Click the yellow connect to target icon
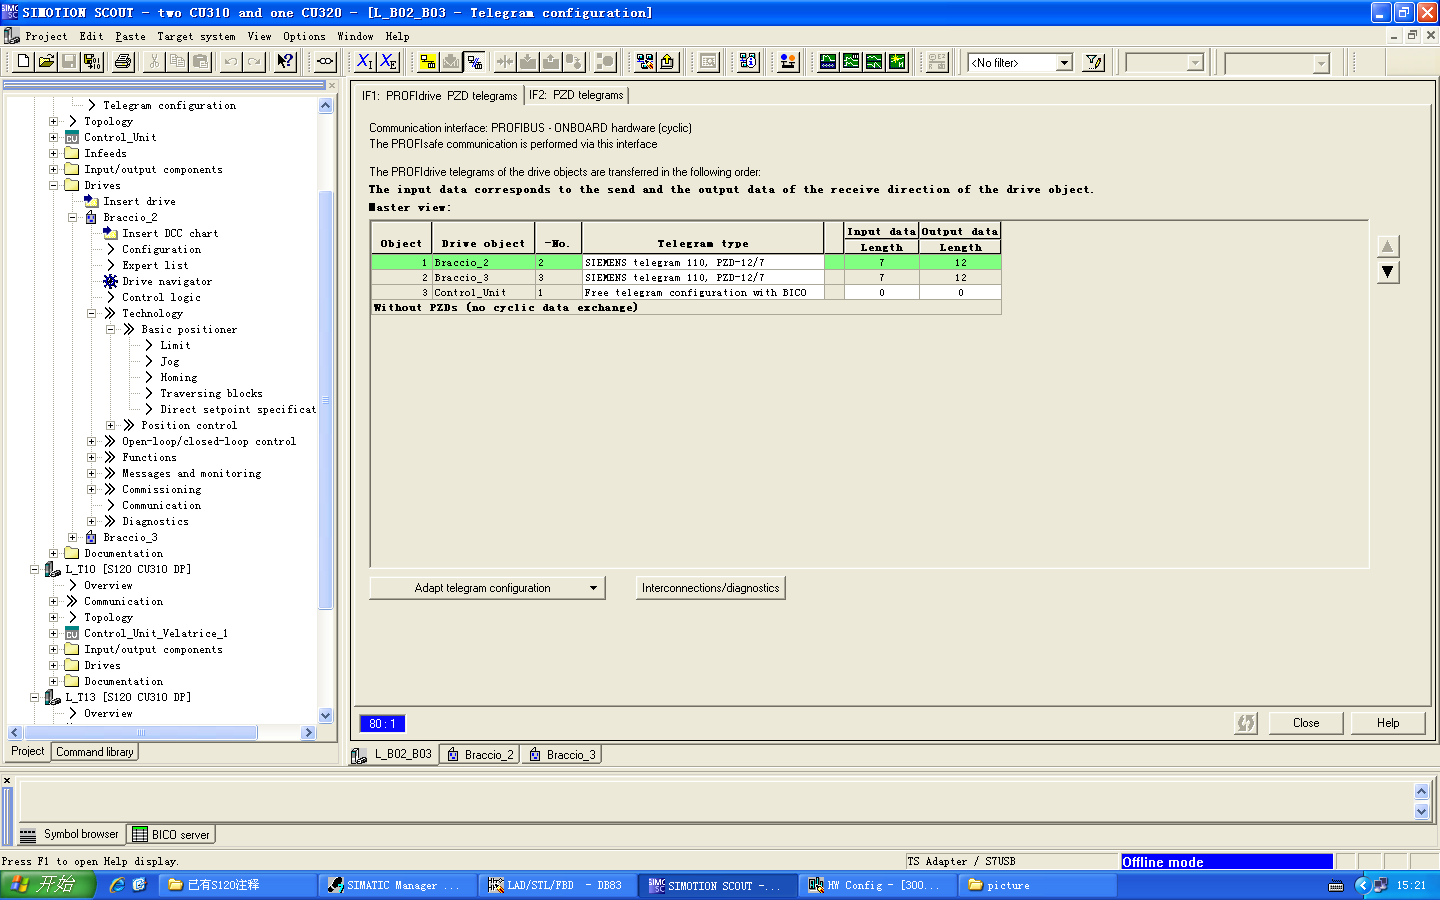The height and width of the screenshot is (900, 1440). tap(428, 62)
